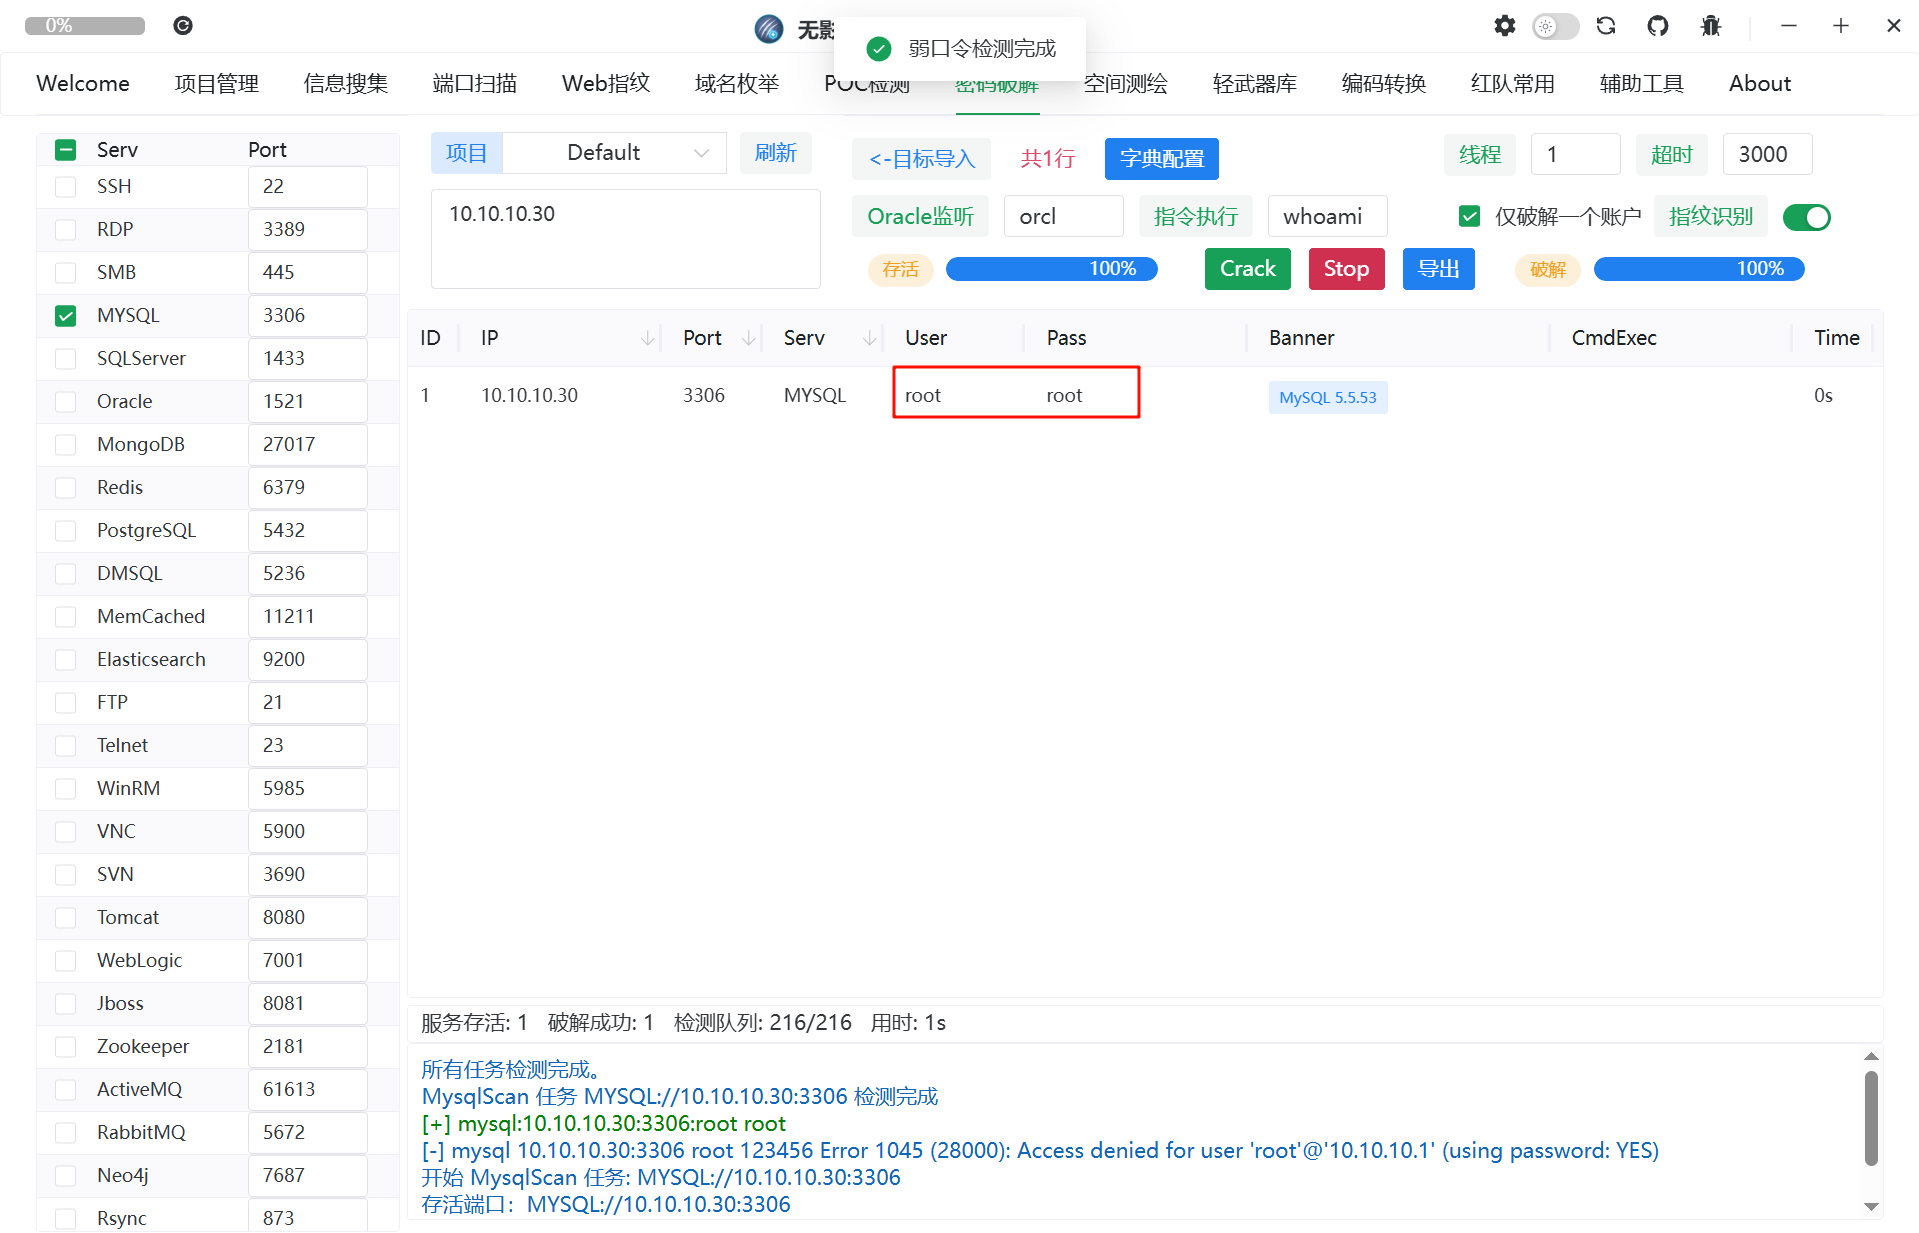
Task: Click the circular reload icon beside 0% bar
Action: [183, 26]
